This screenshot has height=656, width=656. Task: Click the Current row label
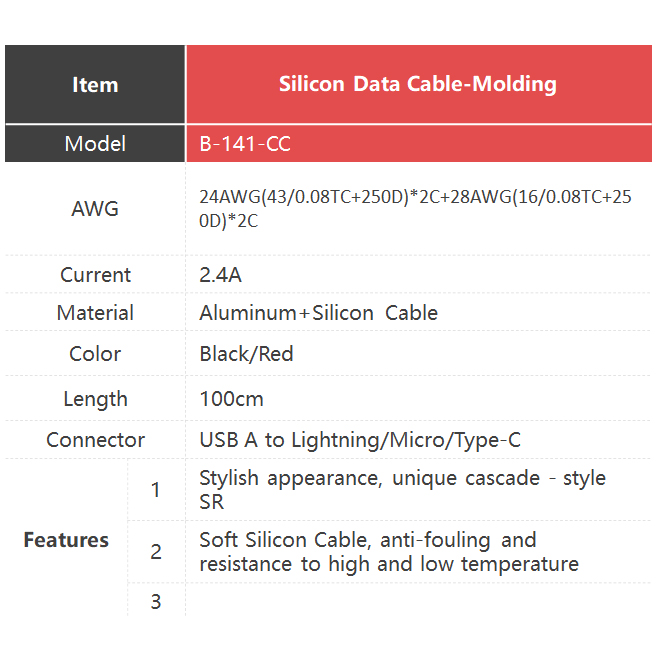tap(95, 275)
